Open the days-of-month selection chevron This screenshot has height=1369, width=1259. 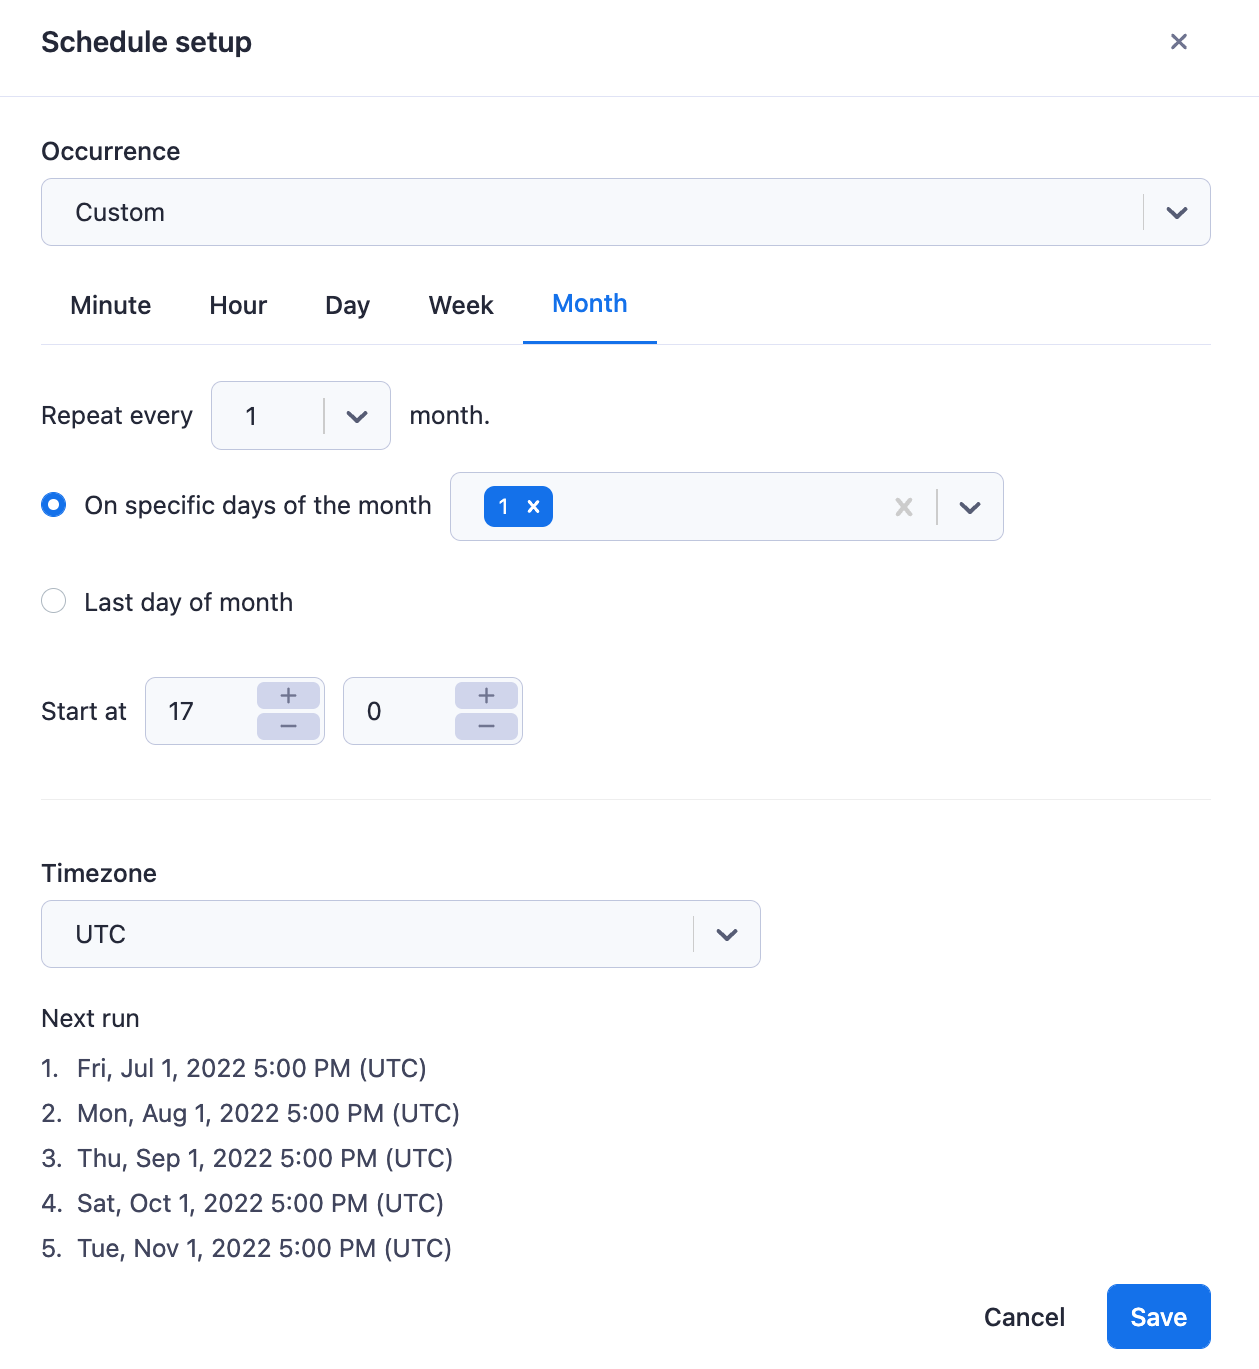tap(969, 506)
